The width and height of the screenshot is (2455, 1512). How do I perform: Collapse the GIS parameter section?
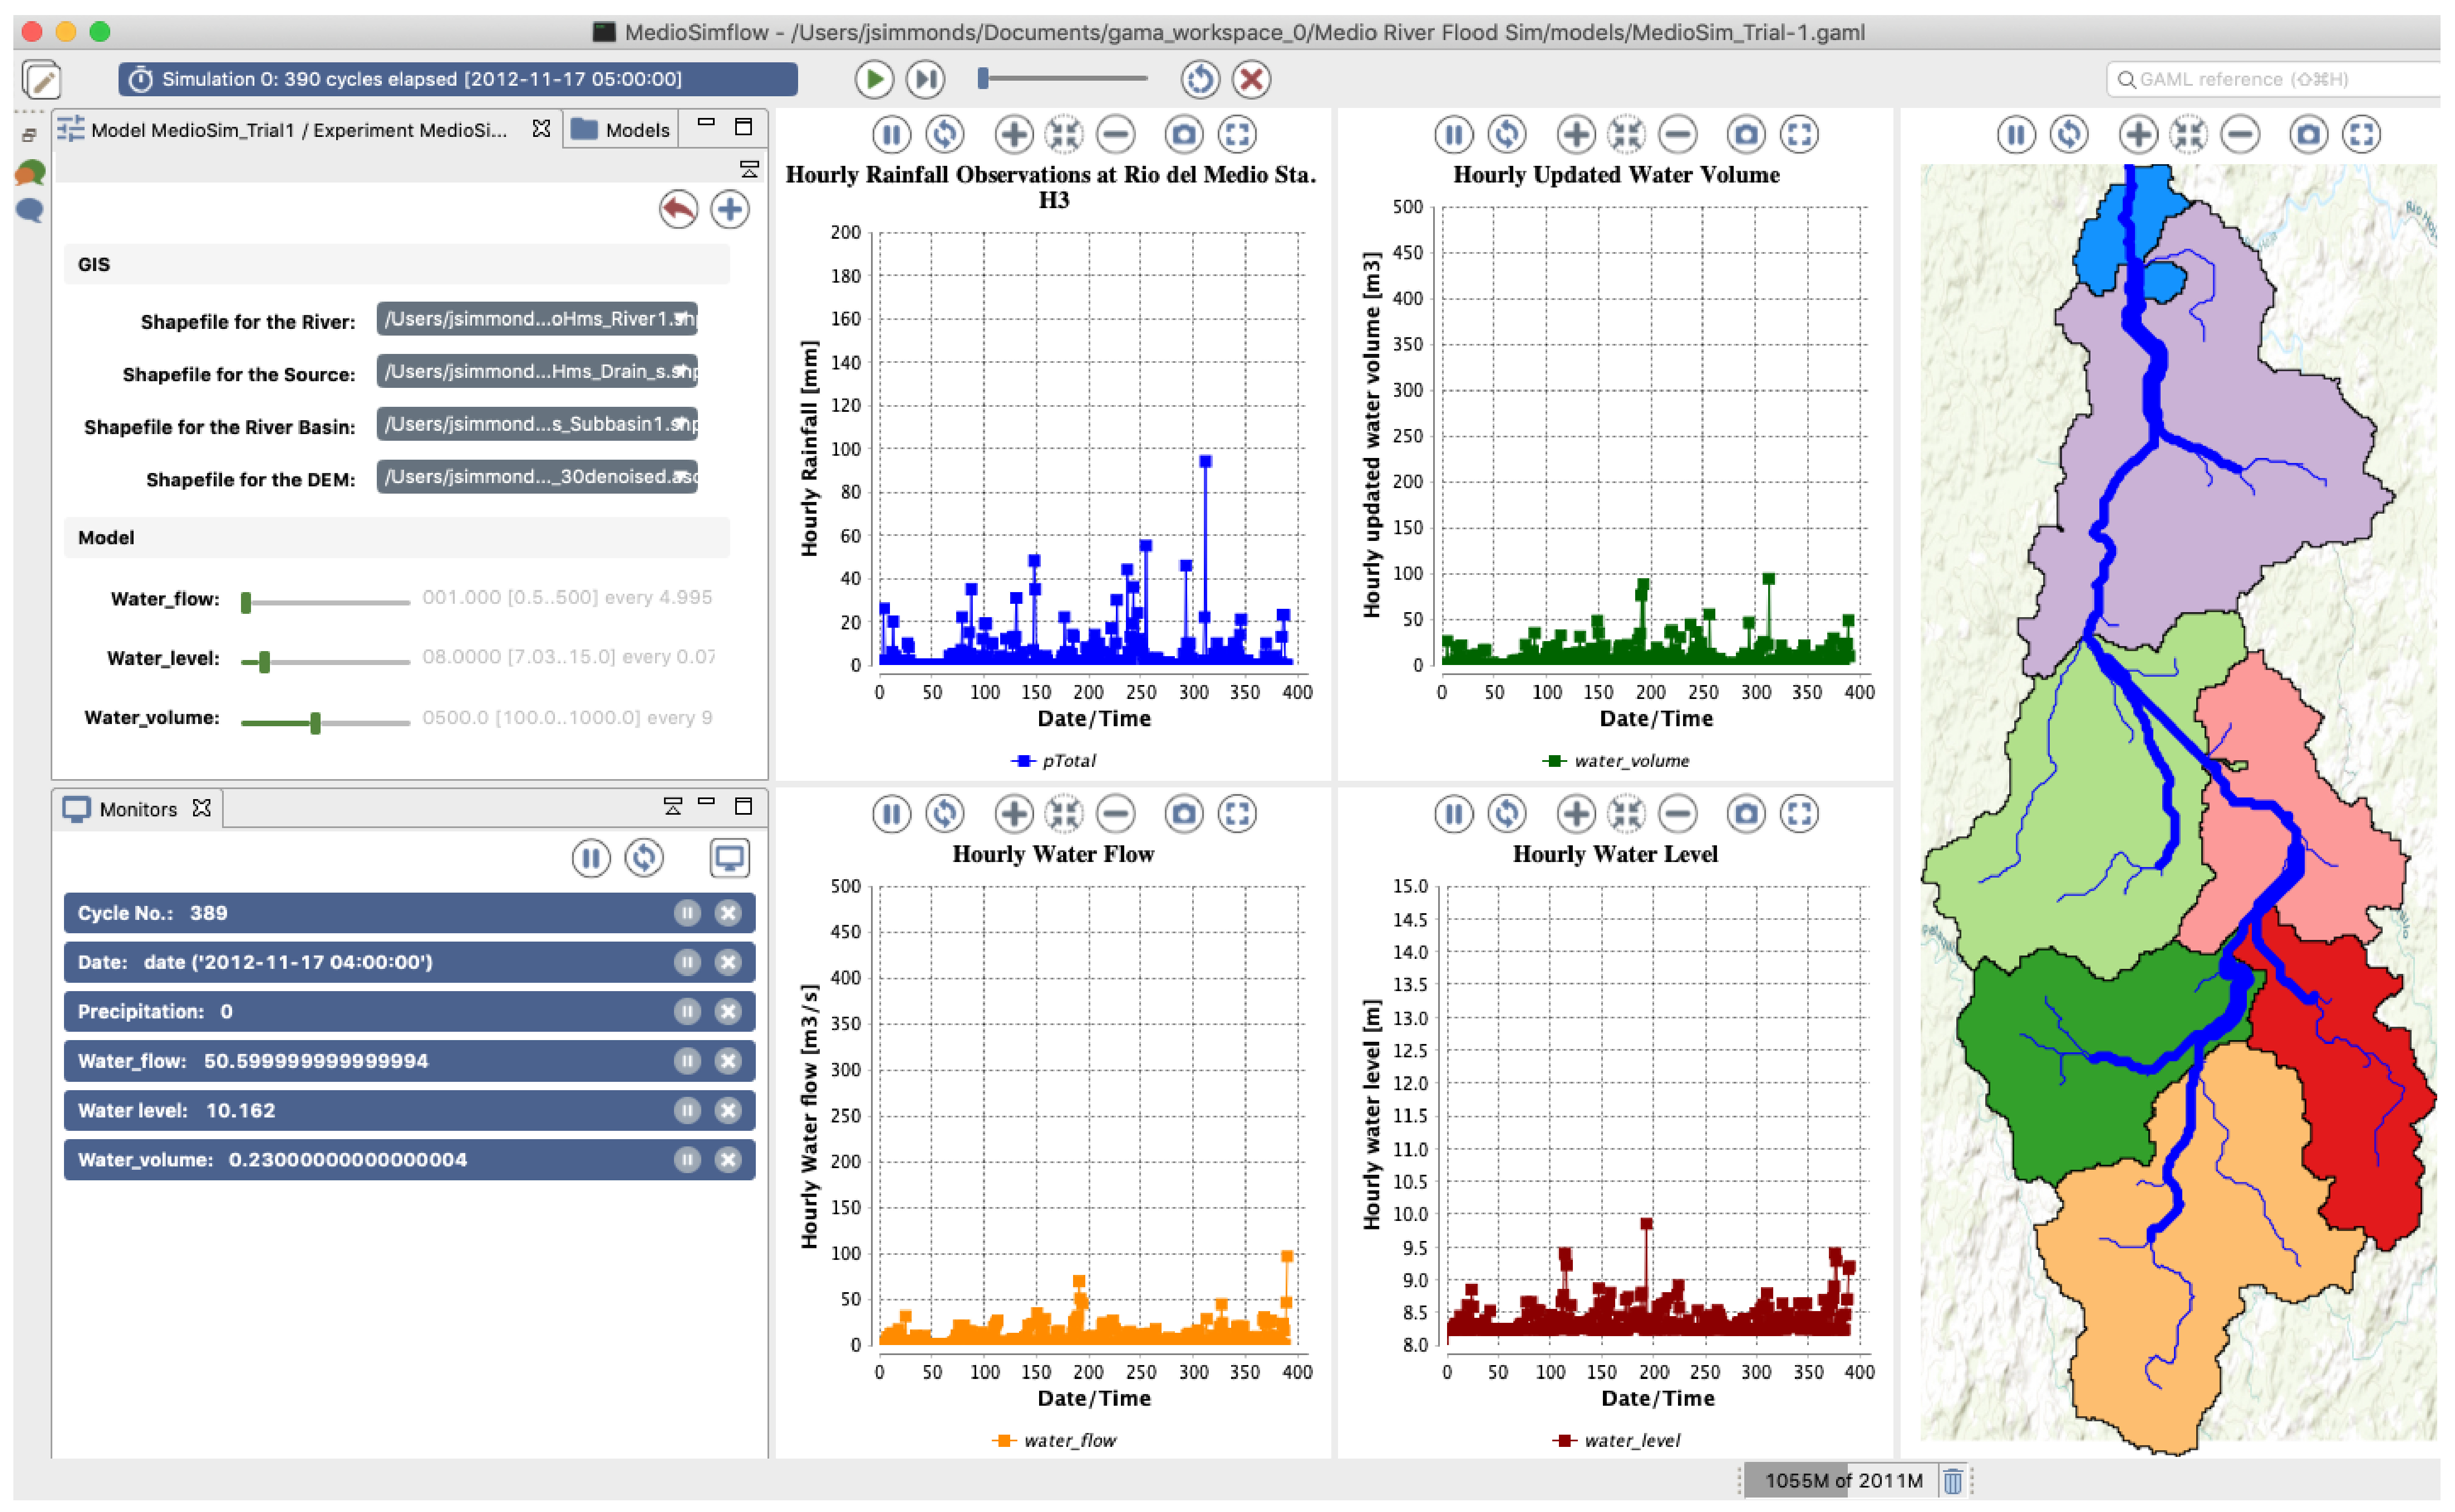(94, 265)
